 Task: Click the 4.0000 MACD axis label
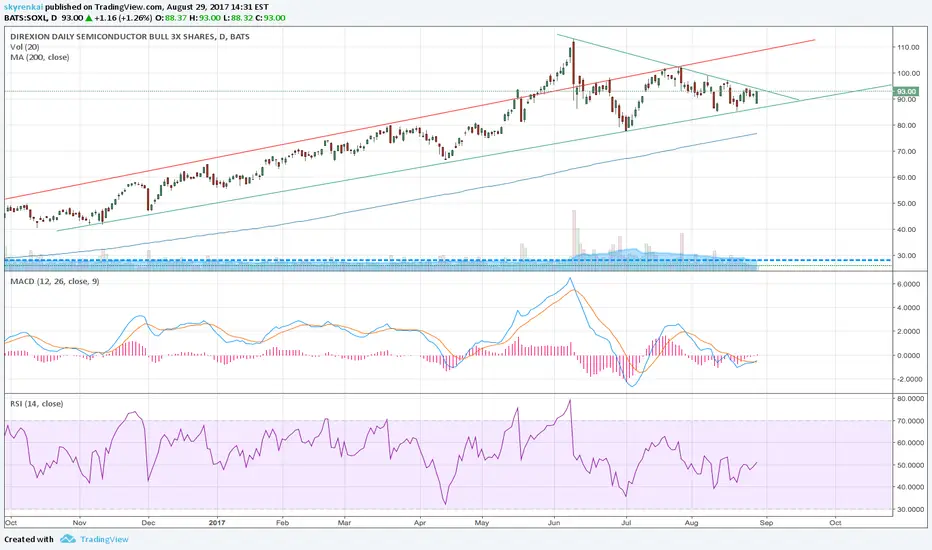click(x=909, y=308)
